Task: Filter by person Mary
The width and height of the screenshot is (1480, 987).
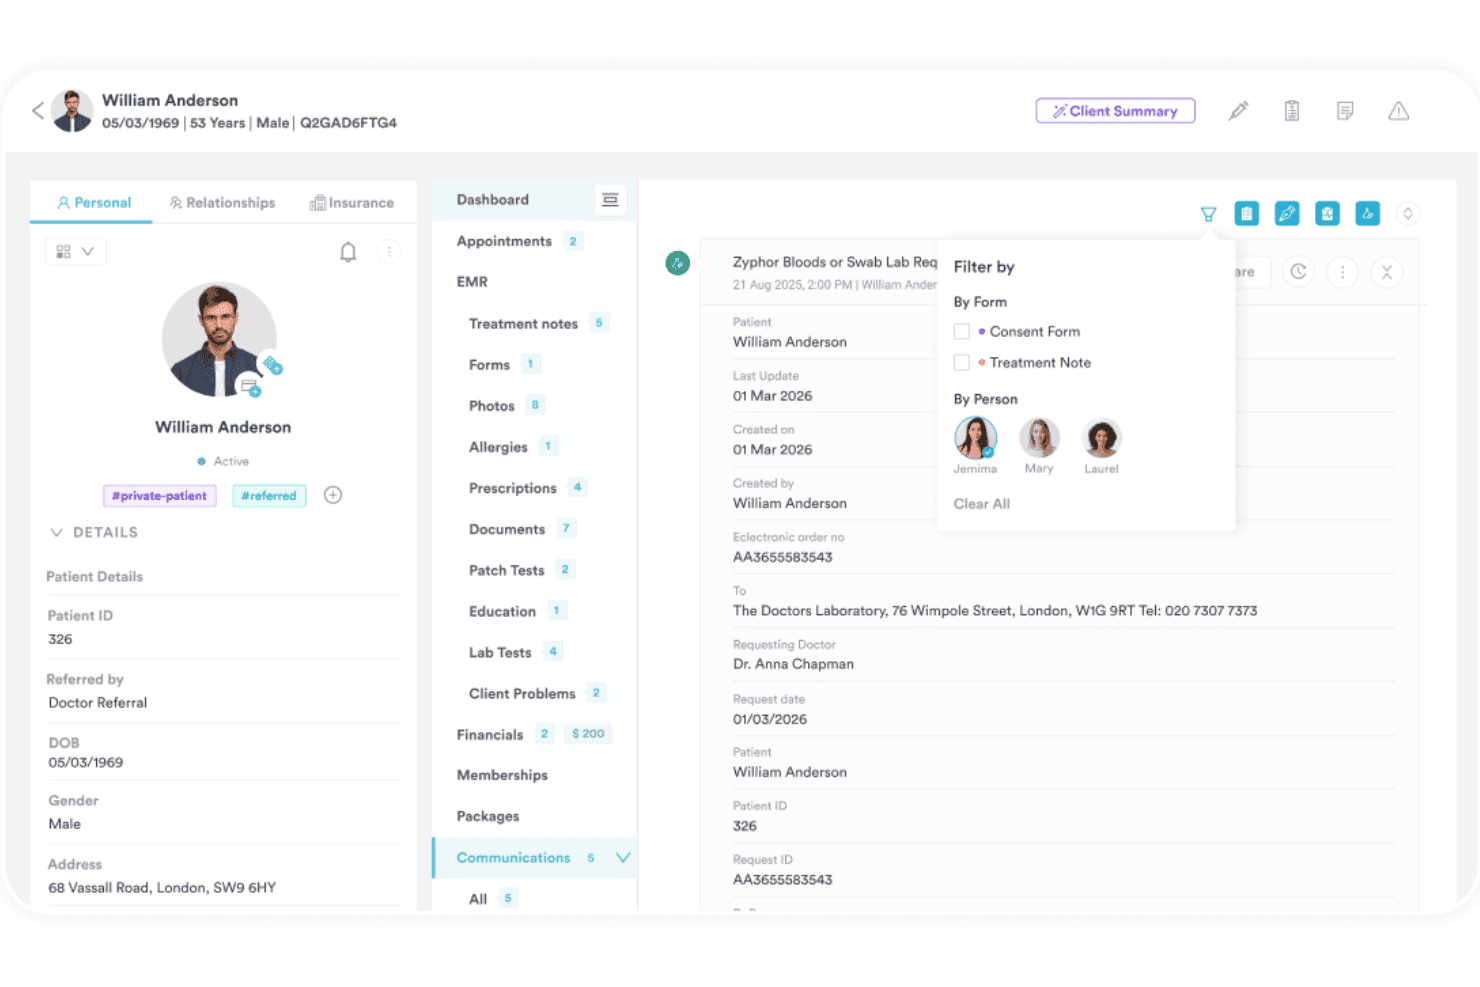Action: click(1039, 438)
